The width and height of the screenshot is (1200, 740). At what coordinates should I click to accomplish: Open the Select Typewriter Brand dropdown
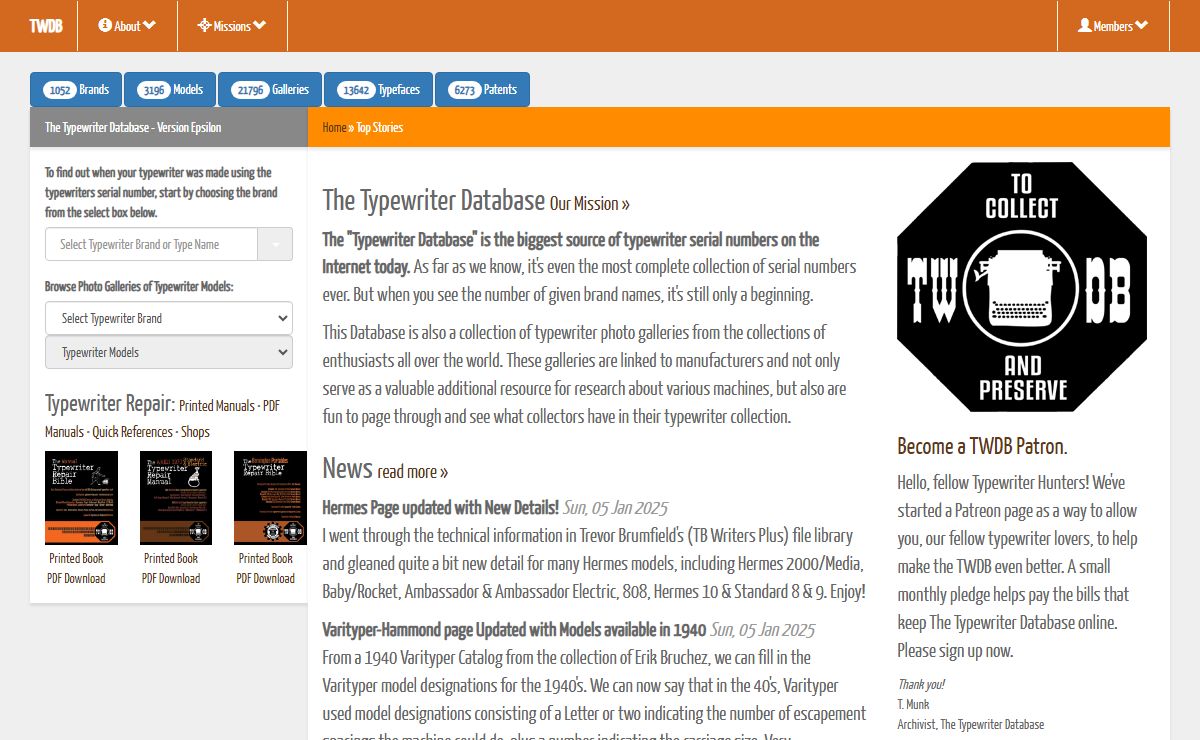169,318
